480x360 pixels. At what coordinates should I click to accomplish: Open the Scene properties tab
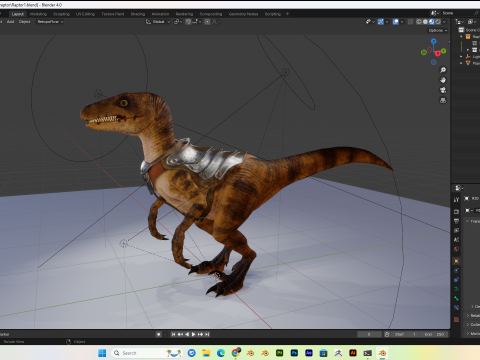(x=456, y=239)
